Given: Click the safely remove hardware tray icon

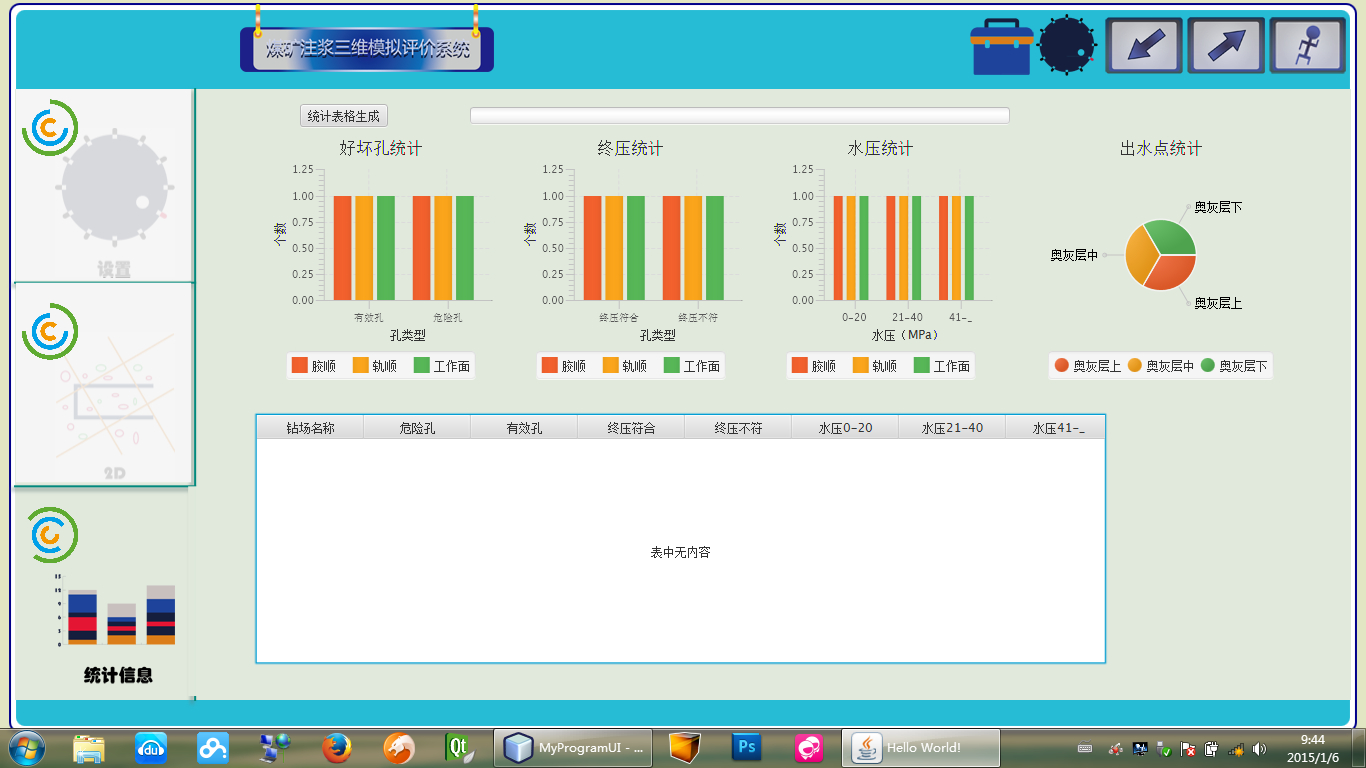Looking at the screenshot, I should coord(1164,748).
